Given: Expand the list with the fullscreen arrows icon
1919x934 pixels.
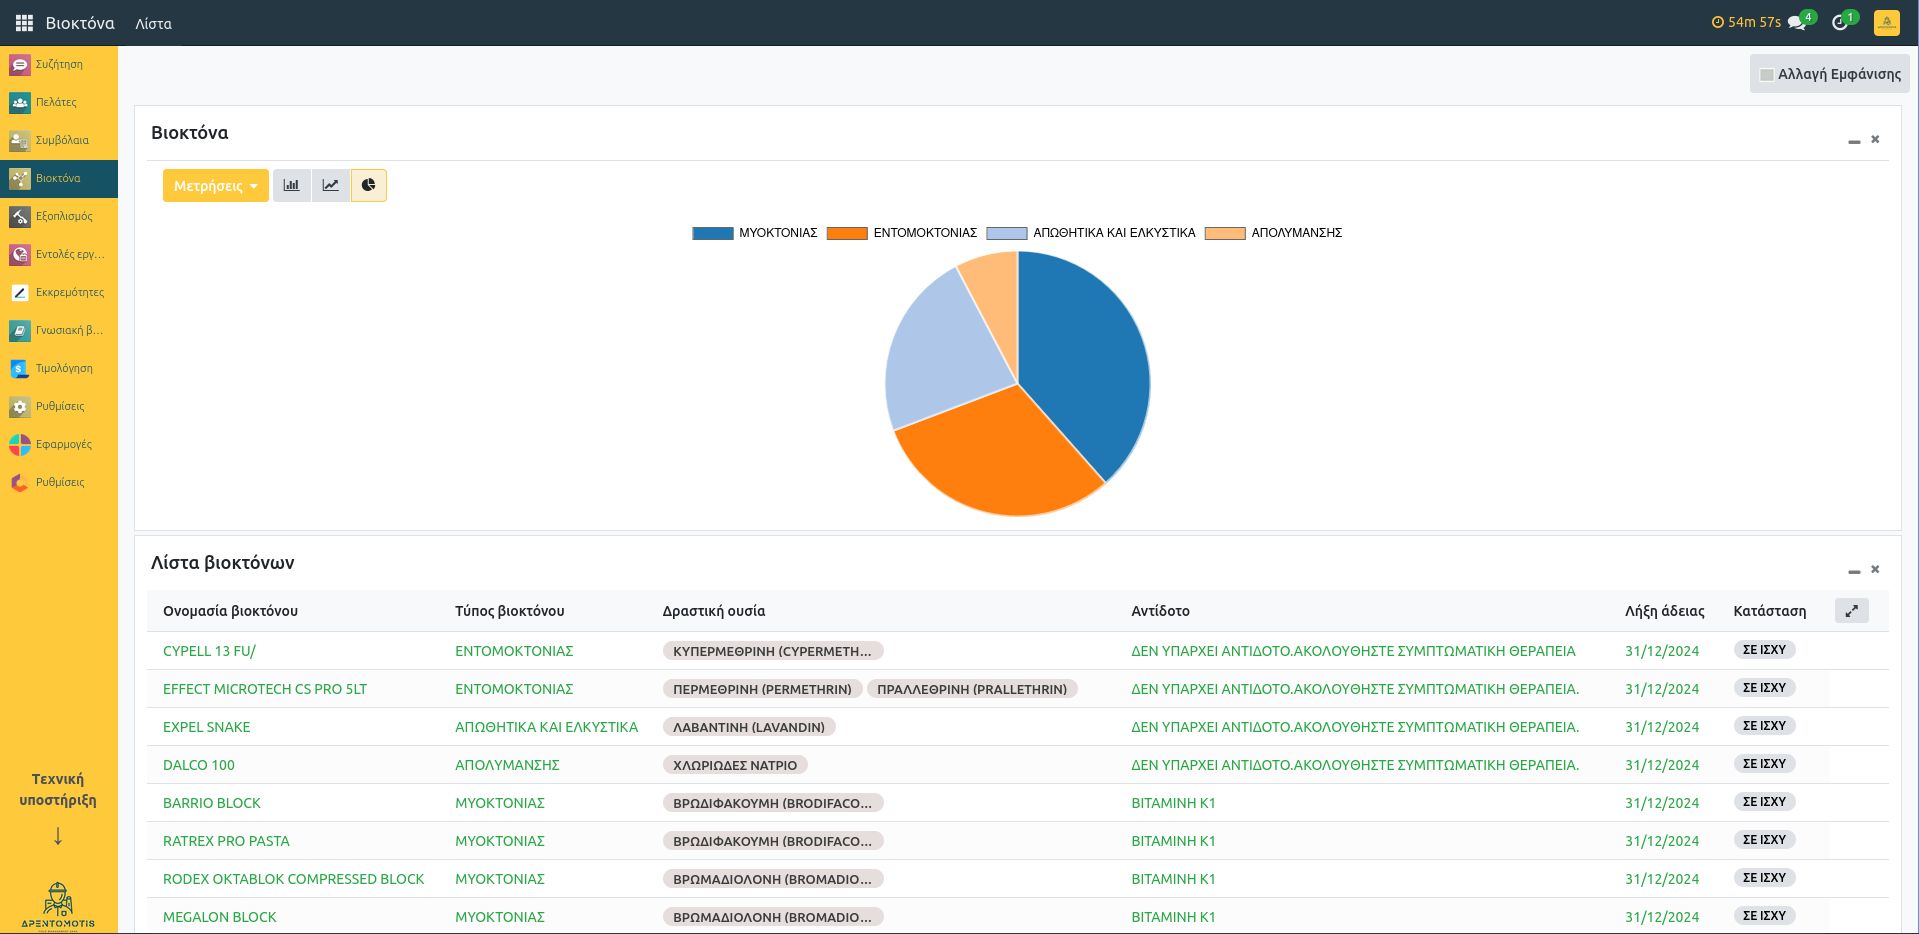Looking at the screenshot, I should tap(1852, 610).
